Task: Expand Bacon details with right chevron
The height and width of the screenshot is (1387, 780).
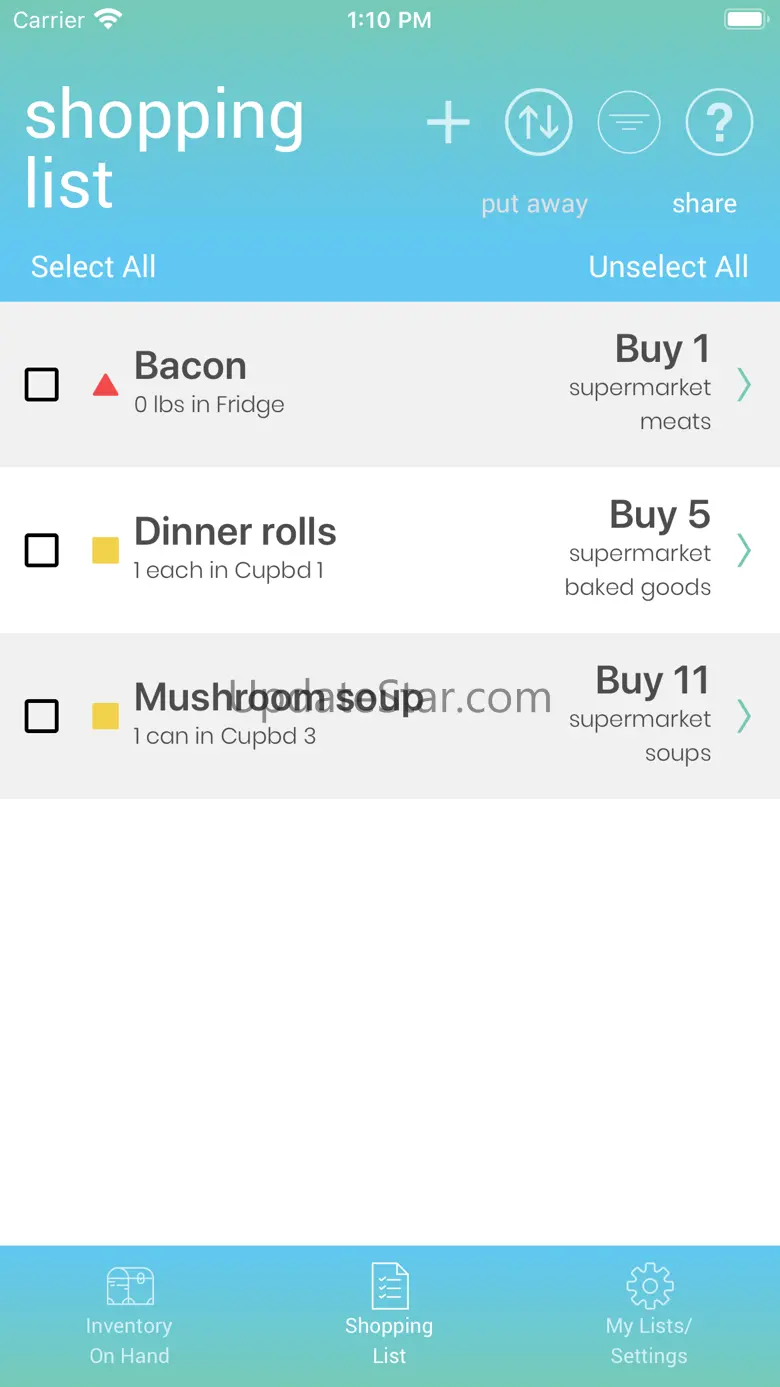Action: pyautogui.click(x=743, y=385)
